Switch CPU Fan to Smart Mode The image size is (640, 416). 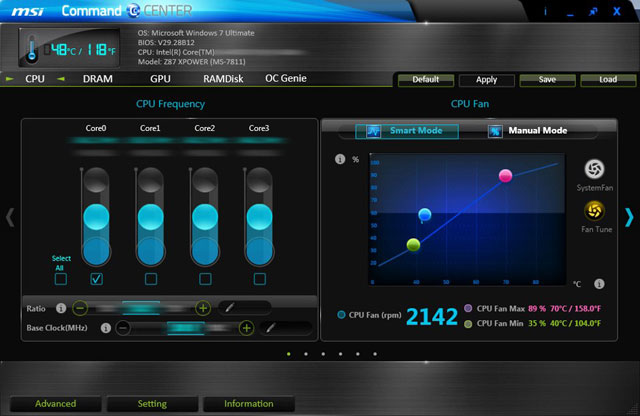[407, 131]
